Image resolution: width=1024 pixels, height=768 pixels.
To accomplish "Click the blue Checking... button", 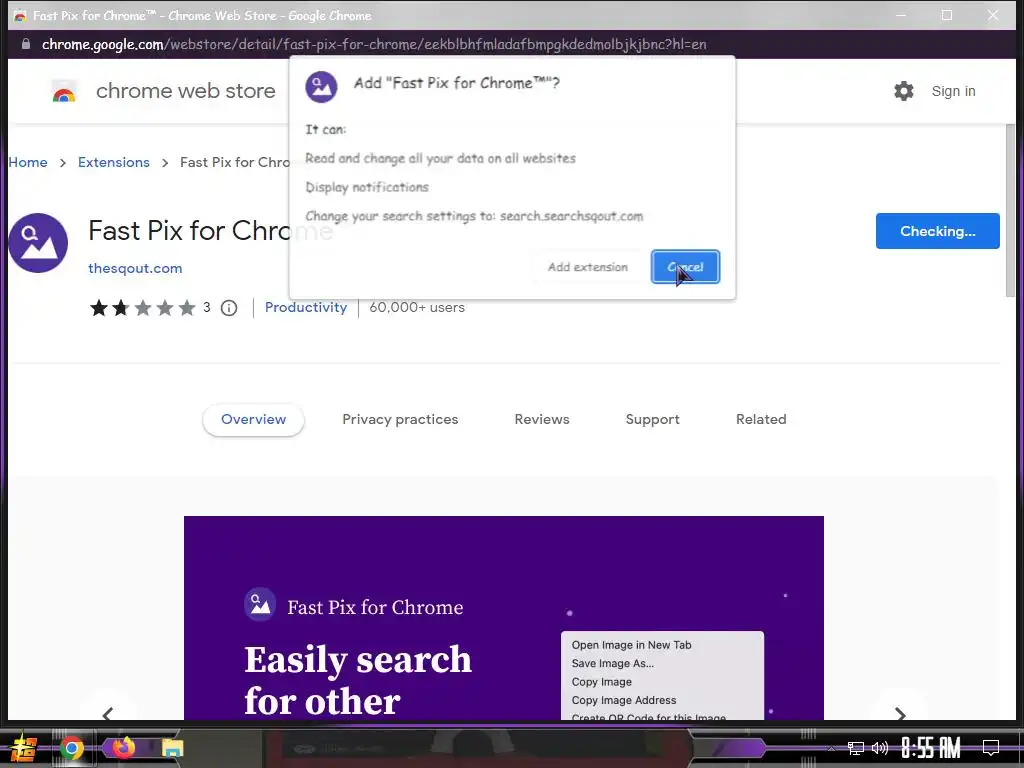I will pyautogui.click(x=937, y=231).
